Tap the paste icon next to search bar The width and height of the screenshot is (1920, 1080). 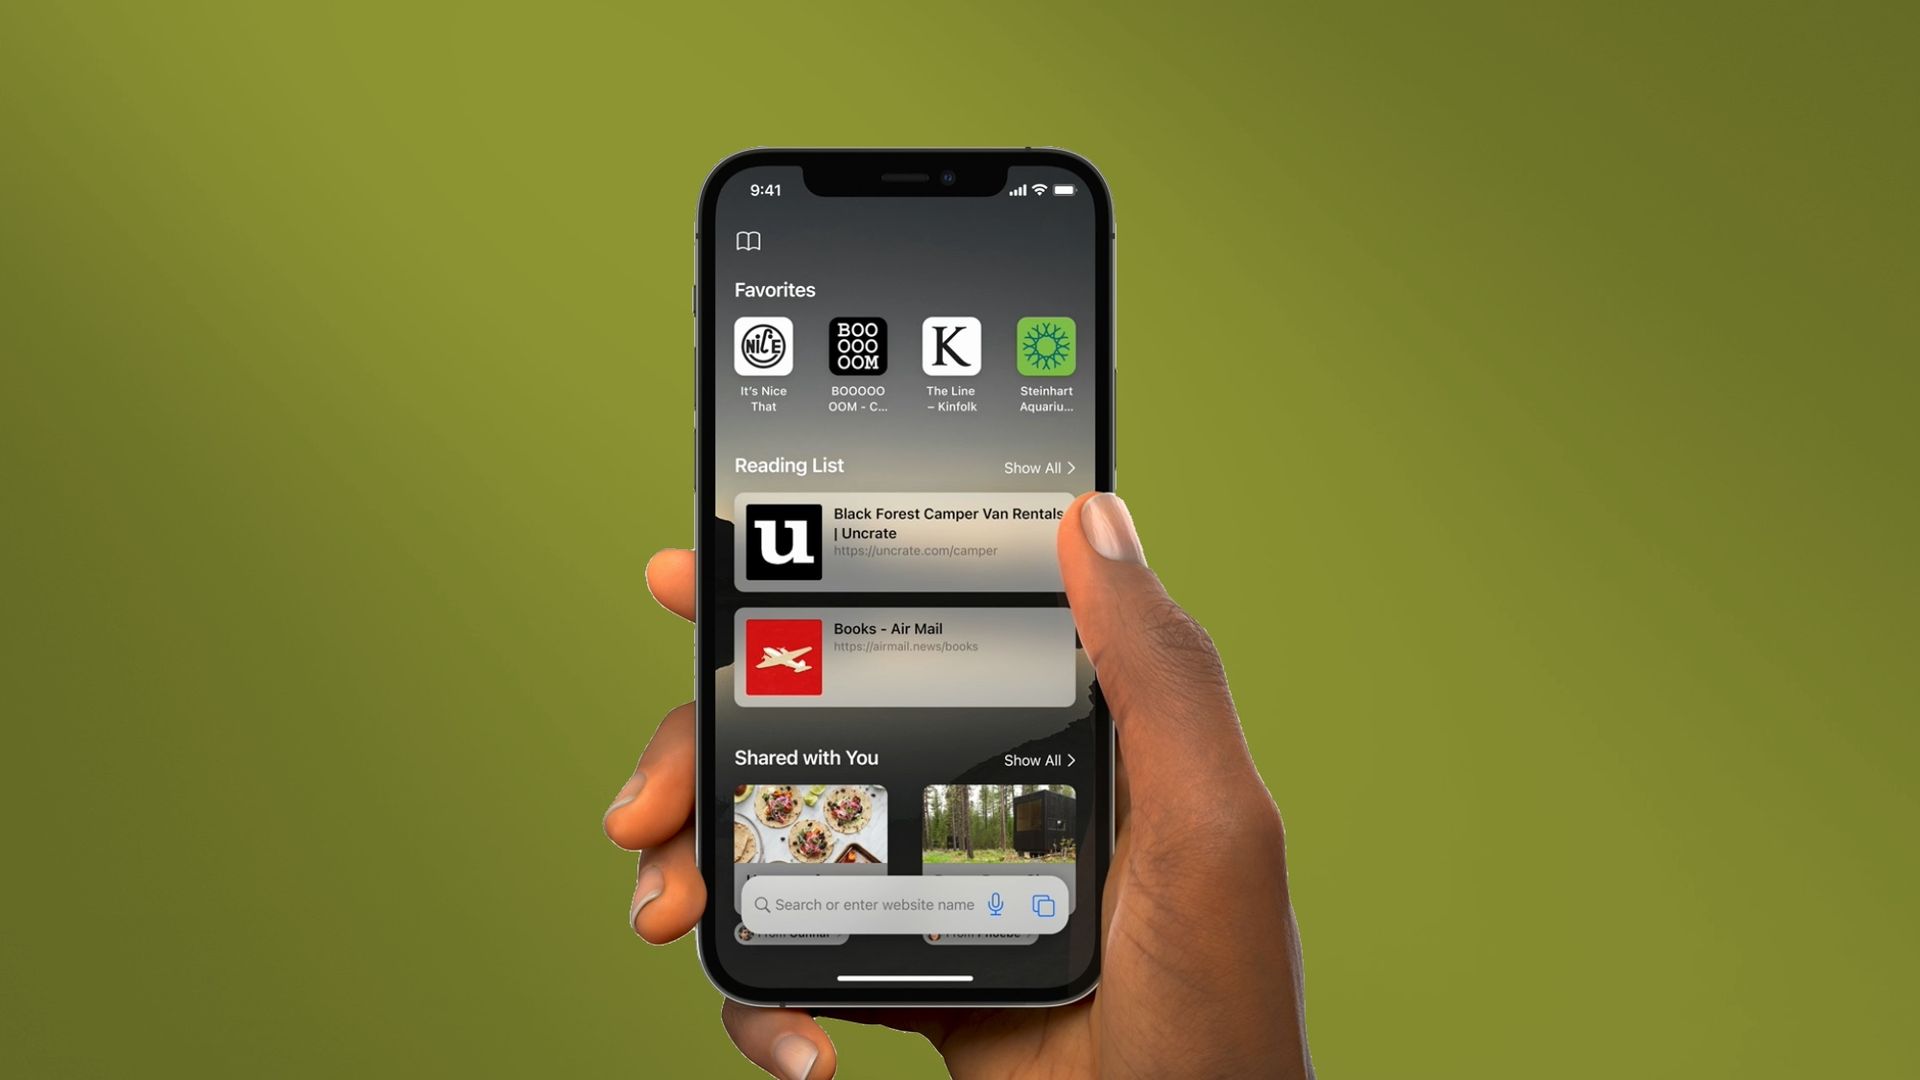[1043, 905]
